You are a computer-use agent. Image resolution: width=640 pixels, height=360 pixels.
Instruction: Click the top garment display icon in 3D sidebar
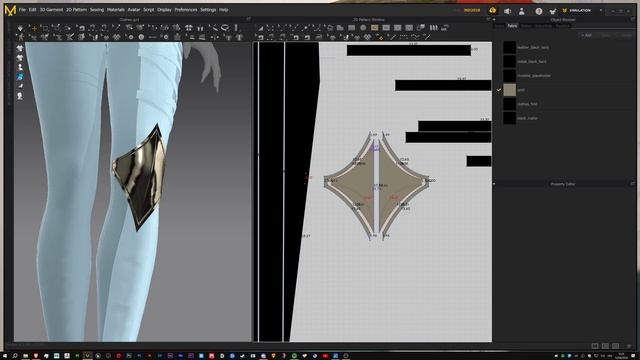pos(20,48)
